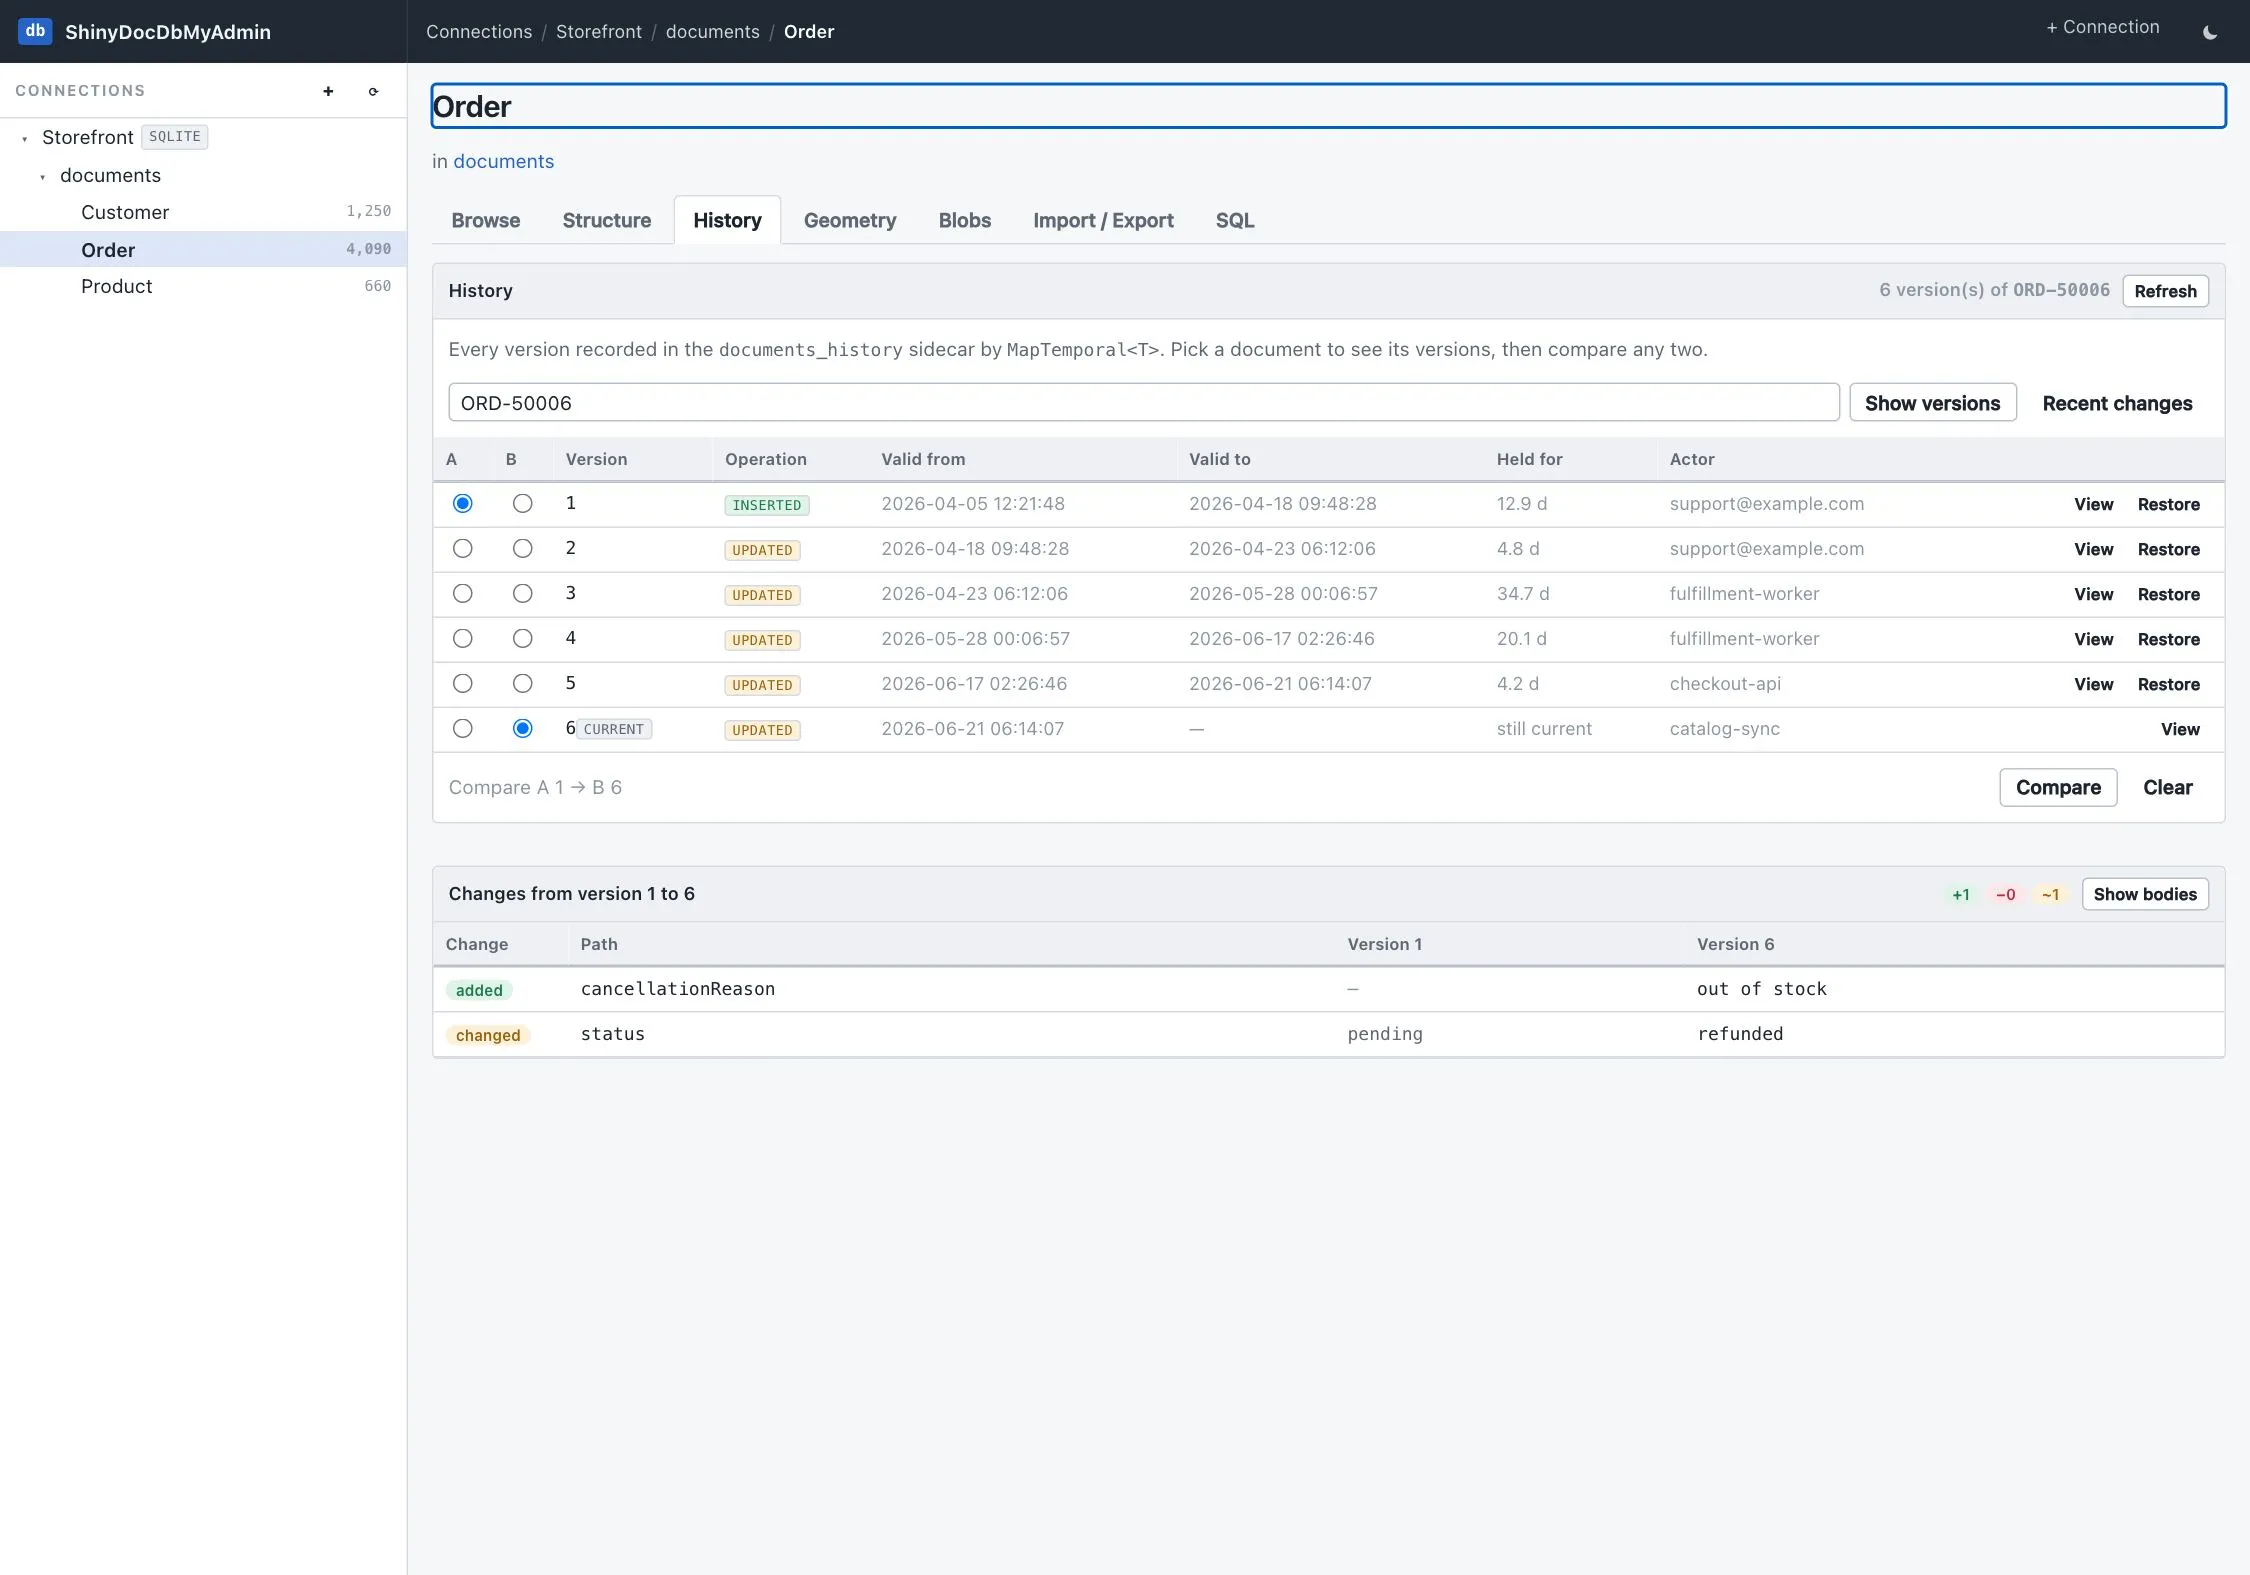Viewport: 2250px width, 1575px height.
Task: Restore version 3
Action: coord(2168,594)
